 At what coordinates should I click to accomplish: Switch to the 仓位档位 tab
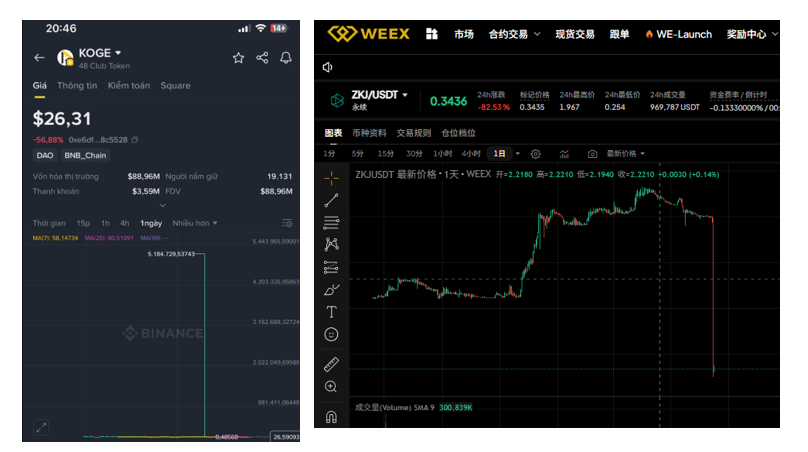[x=458, y=133]
